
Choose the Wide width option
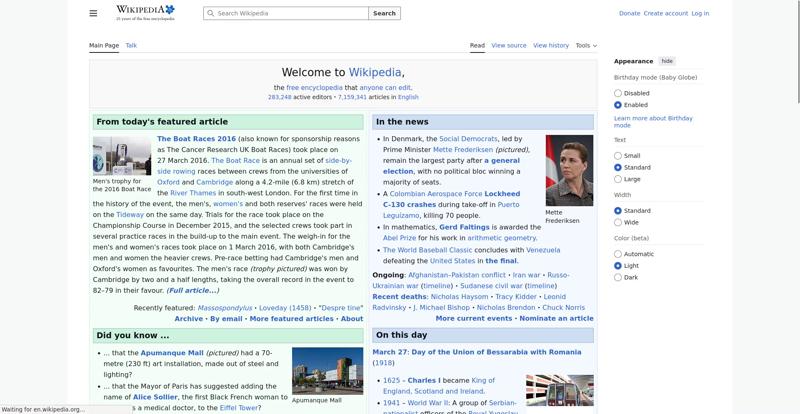tap(618, 222)
